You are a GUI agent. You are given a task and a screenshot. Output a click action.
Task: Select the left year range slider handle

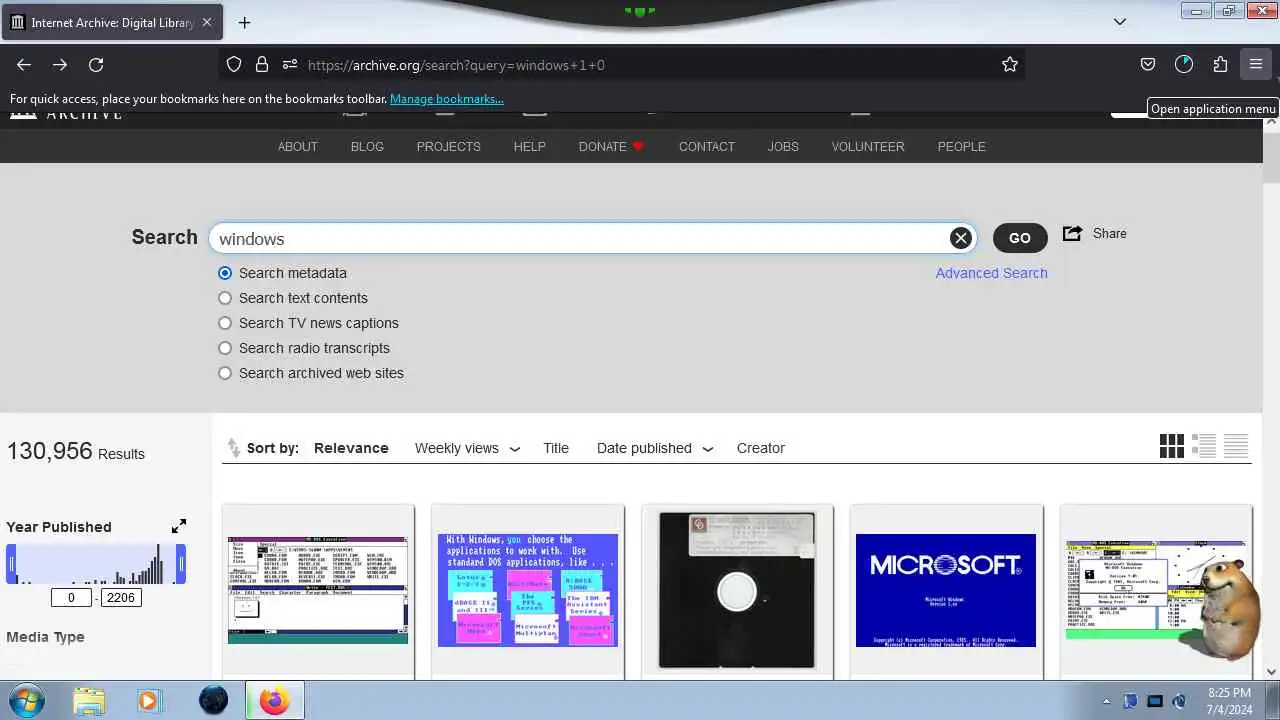click(12, 564)
